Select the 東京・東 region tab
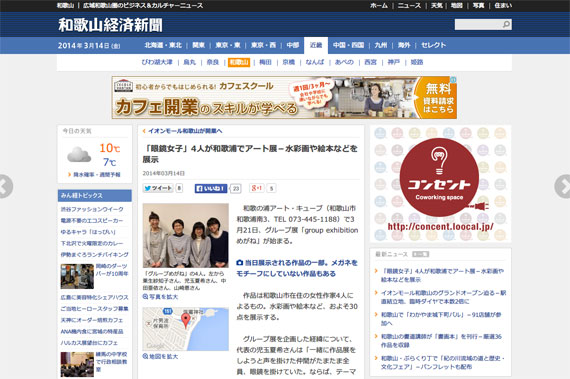 228,45
